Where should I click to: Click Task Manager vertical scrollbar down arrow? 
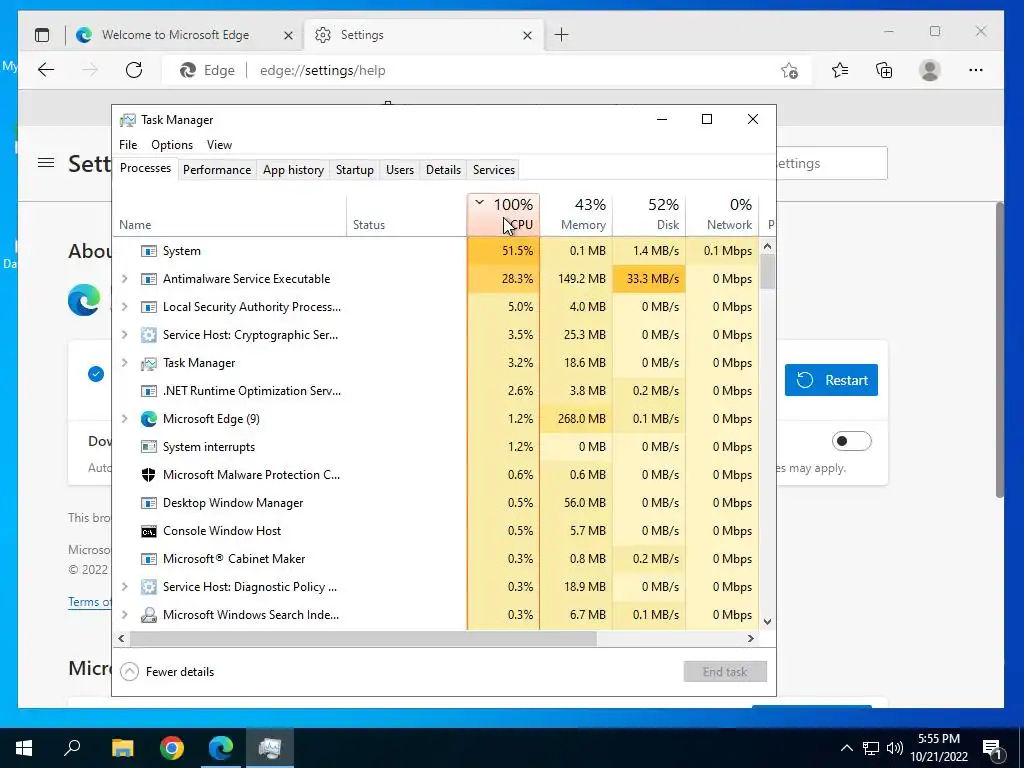tap(768, 622)
